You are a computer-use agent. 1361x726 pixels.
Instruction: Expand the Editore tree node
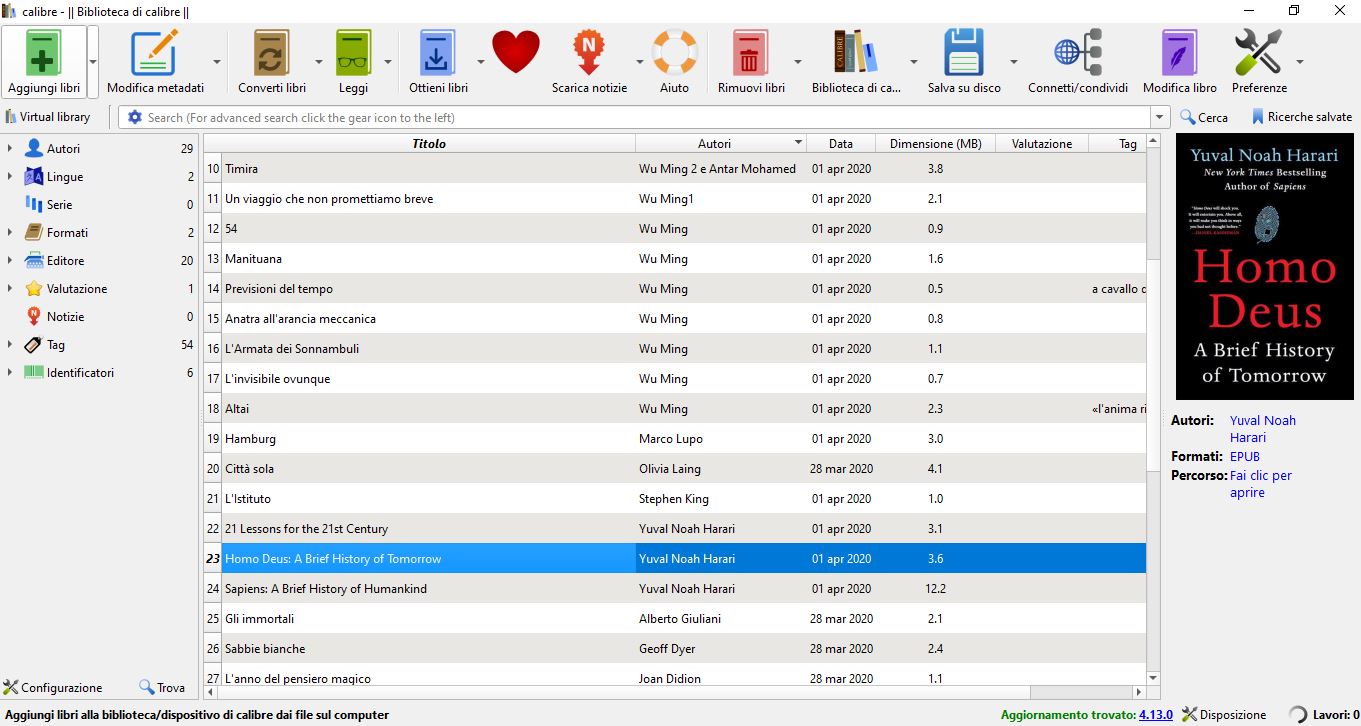pyautogui.click(x=10, y=261)
